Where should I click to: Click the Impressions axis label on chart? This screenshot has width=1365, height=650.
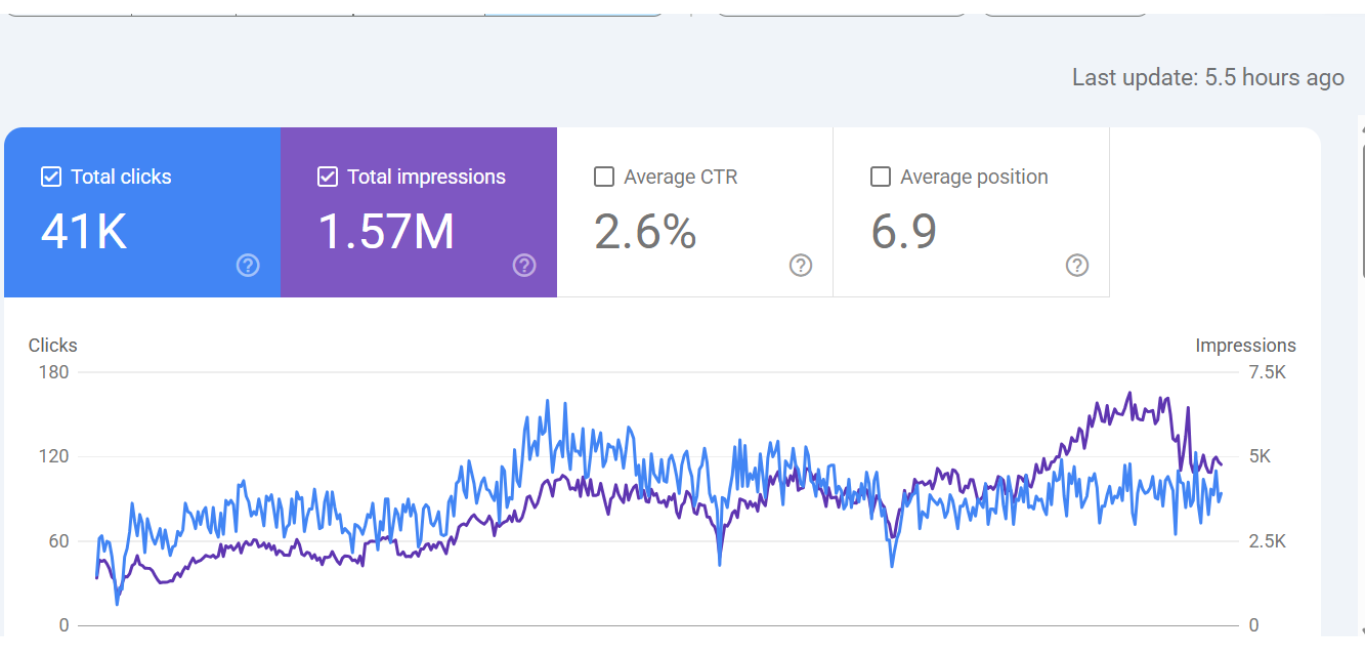1245,345
